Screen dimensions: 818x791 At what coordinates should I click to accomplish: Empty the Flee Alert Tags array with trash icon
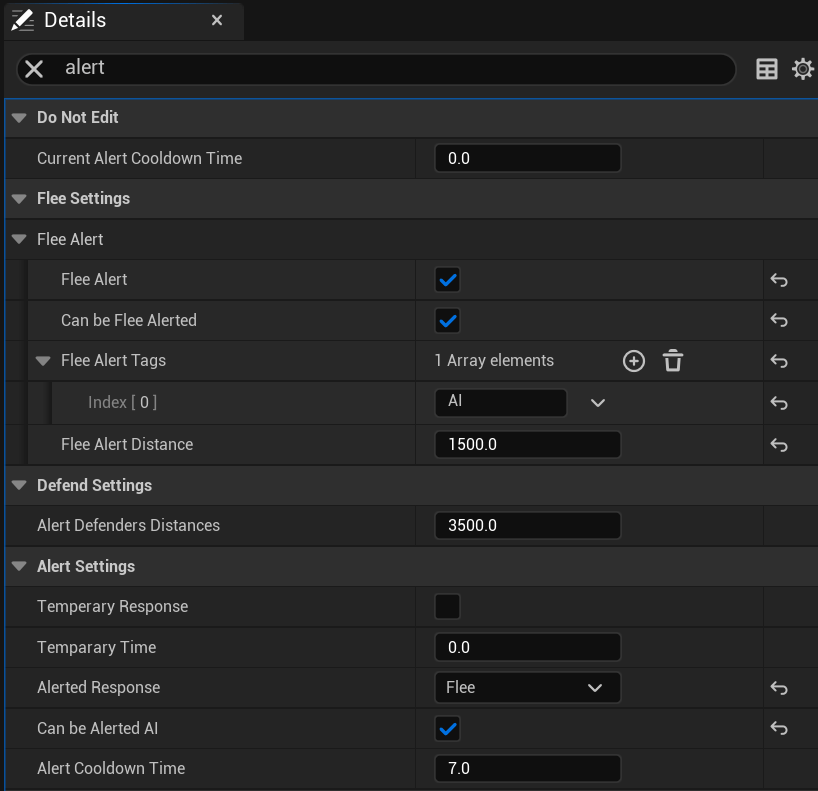click(x=673, y=361)
